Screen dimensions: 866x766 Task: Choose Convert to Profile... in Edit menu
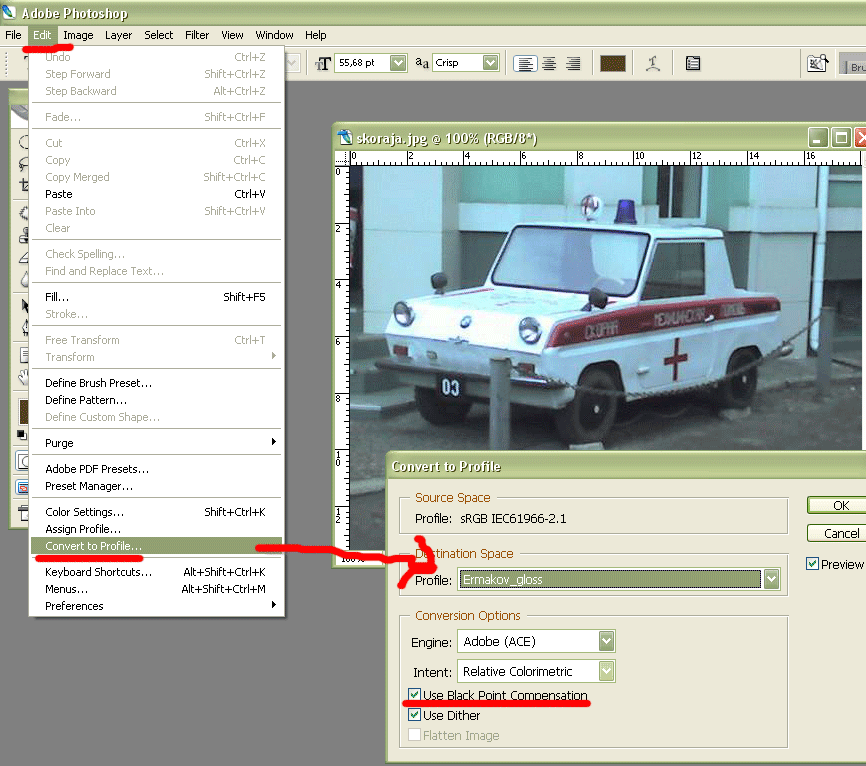click(156, 546)
